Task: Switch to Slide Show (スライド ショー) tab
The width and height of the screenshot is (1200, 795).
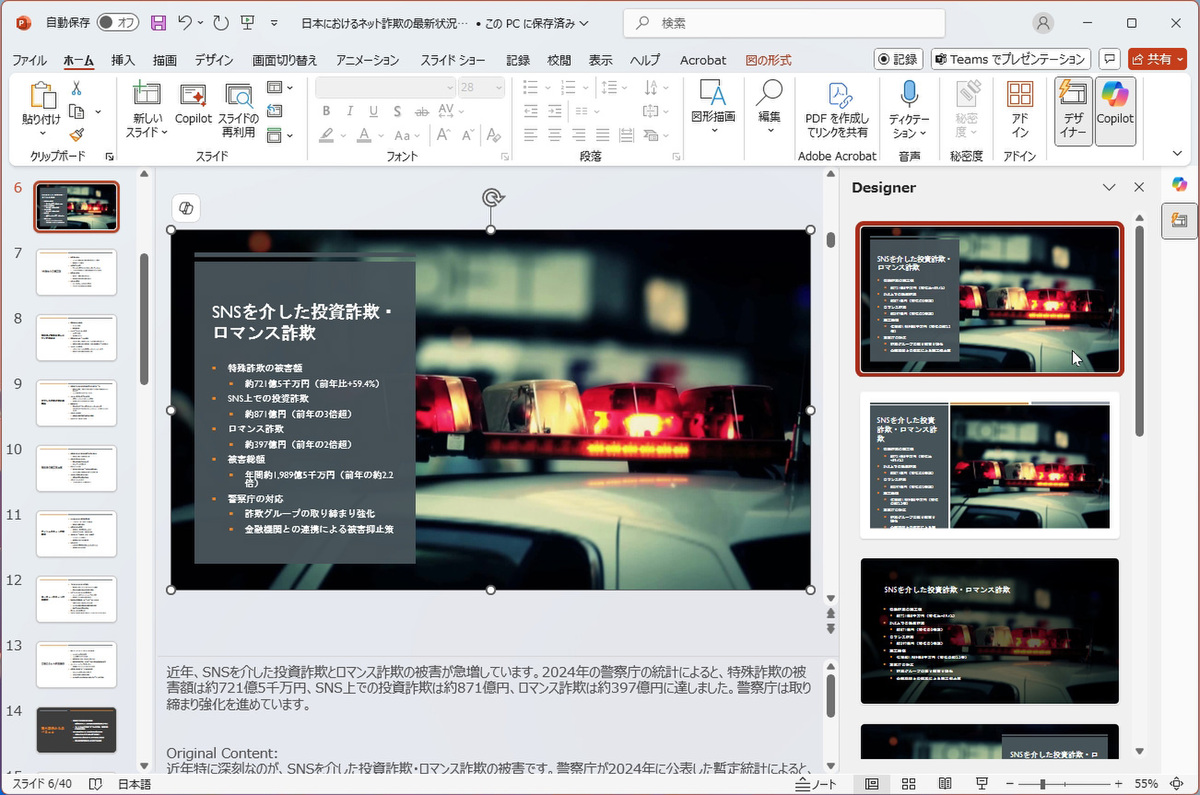Action: [453, 60]
